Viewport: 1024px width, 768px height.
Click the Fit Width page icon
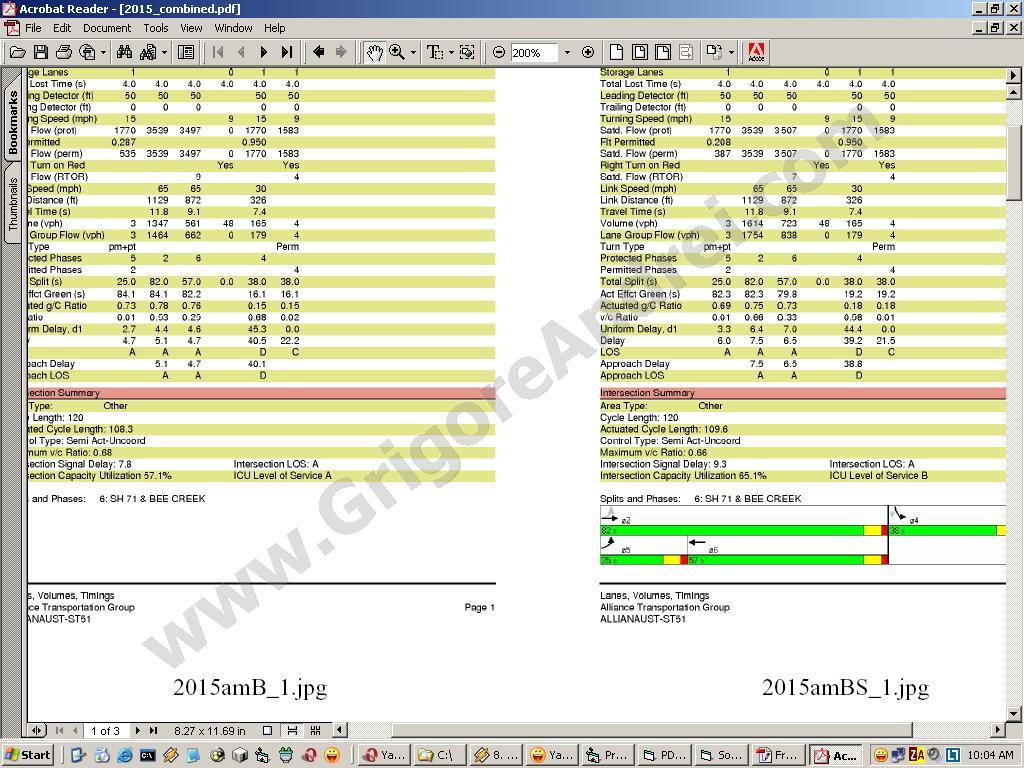[x=663, y=52]
